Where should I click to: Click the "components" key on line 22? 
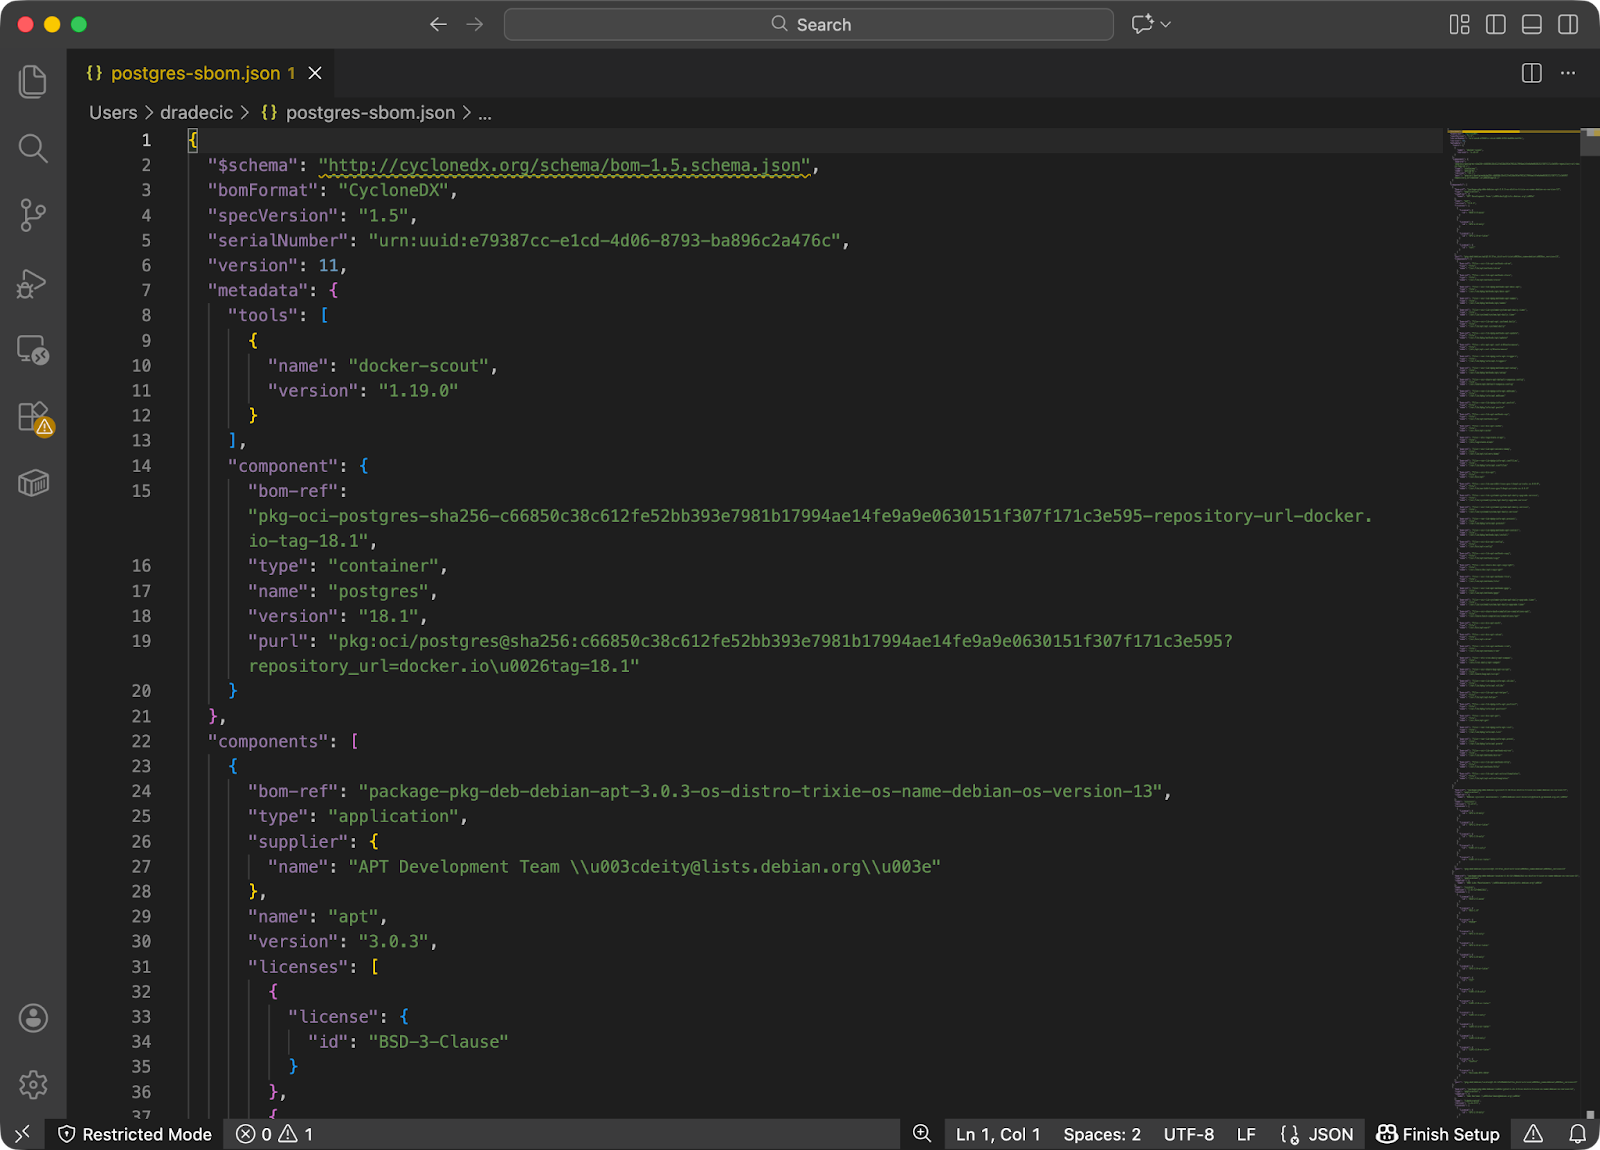pos(268,741)
